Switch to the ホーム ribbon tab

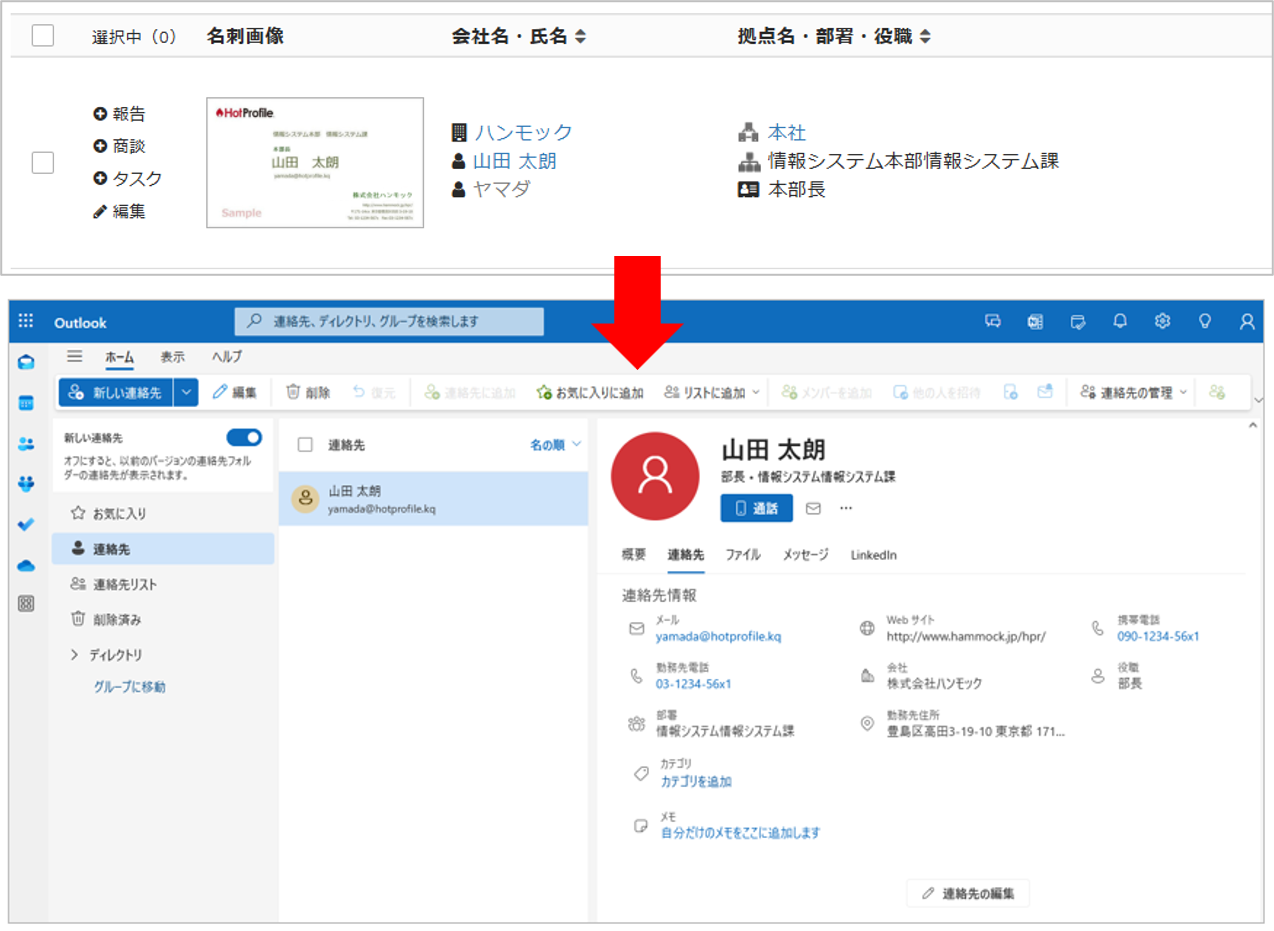(x=121, y=356)
